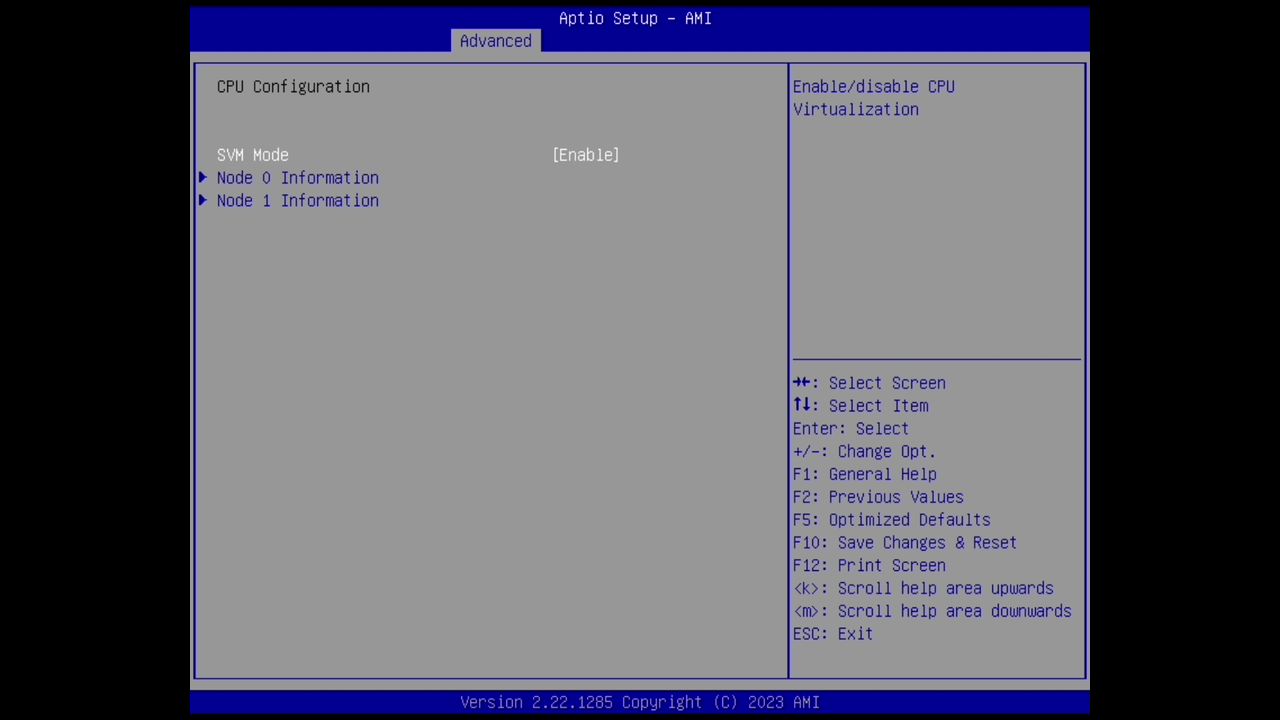Click the Enter: Select help line
The width and height of the screenshot is (1280, 720).
coord(851,429)
